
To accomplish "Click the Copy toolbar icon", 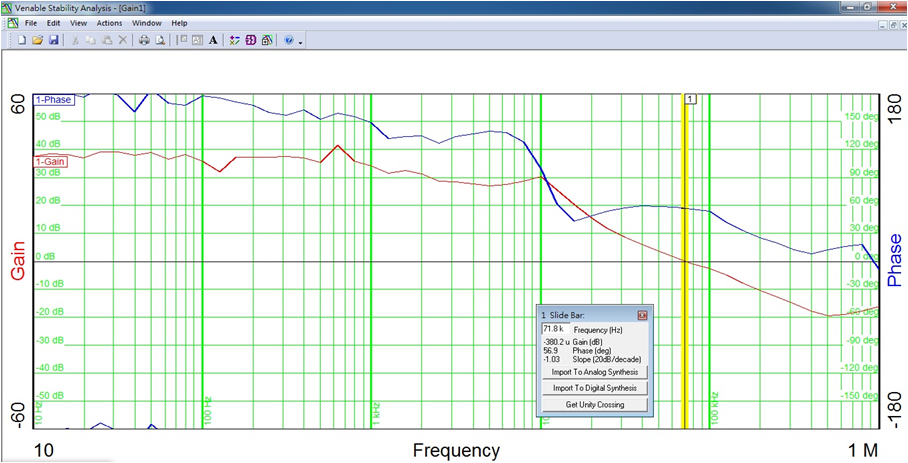I will coord(91,41).
